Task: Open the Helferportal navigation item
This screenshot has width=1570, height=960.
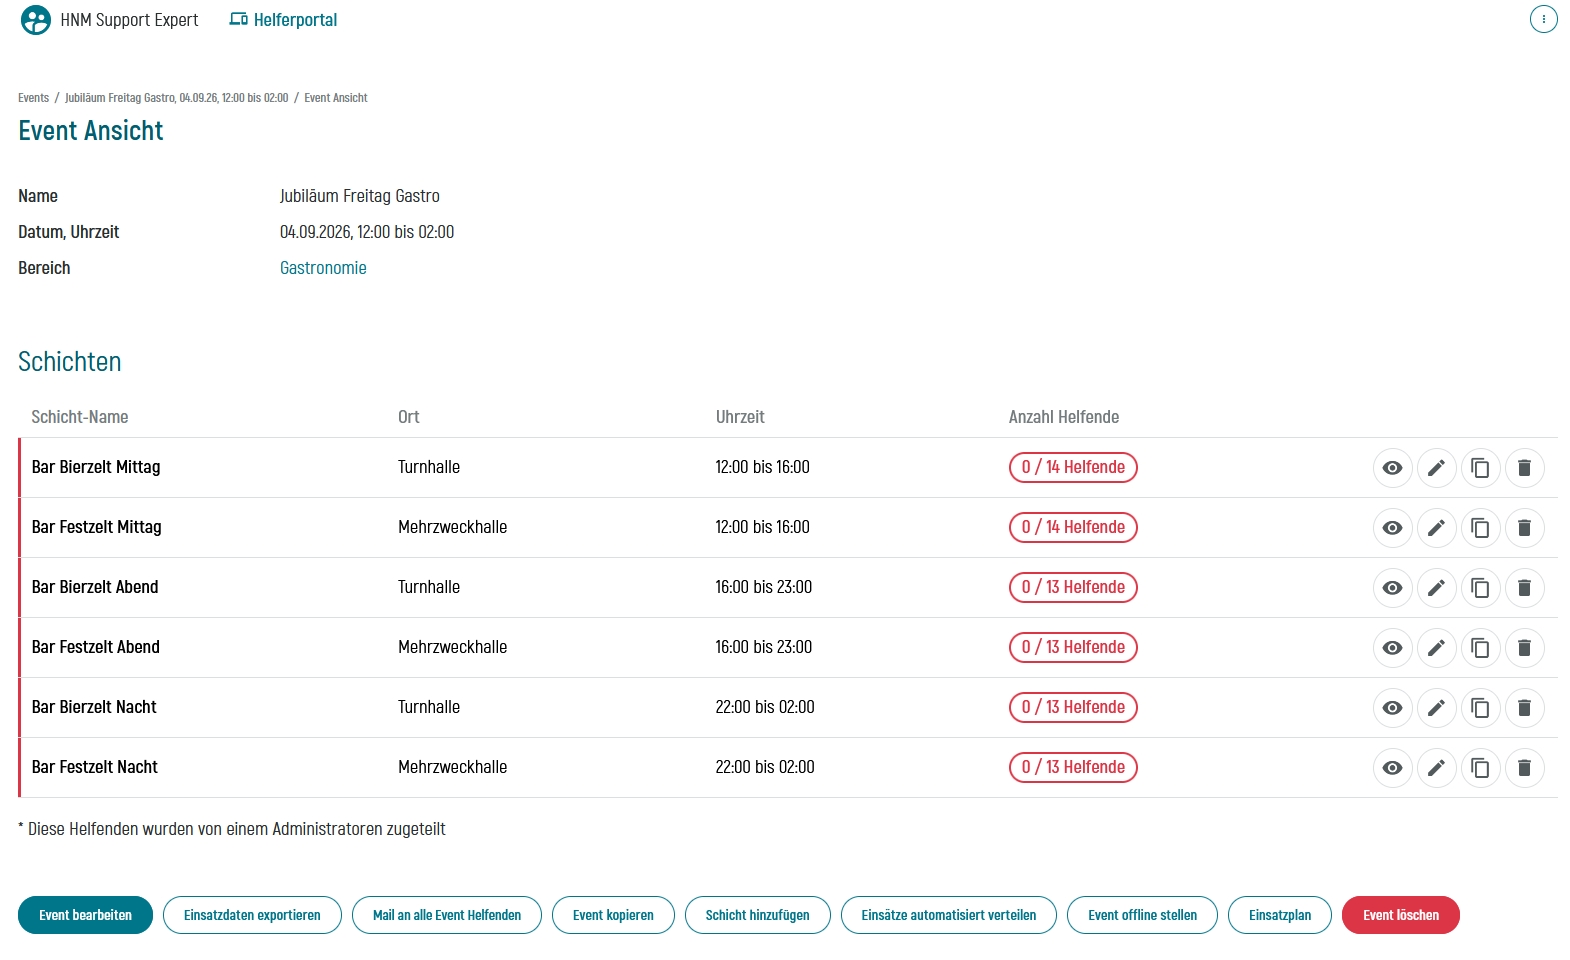Action: click(x=284, y=20)
